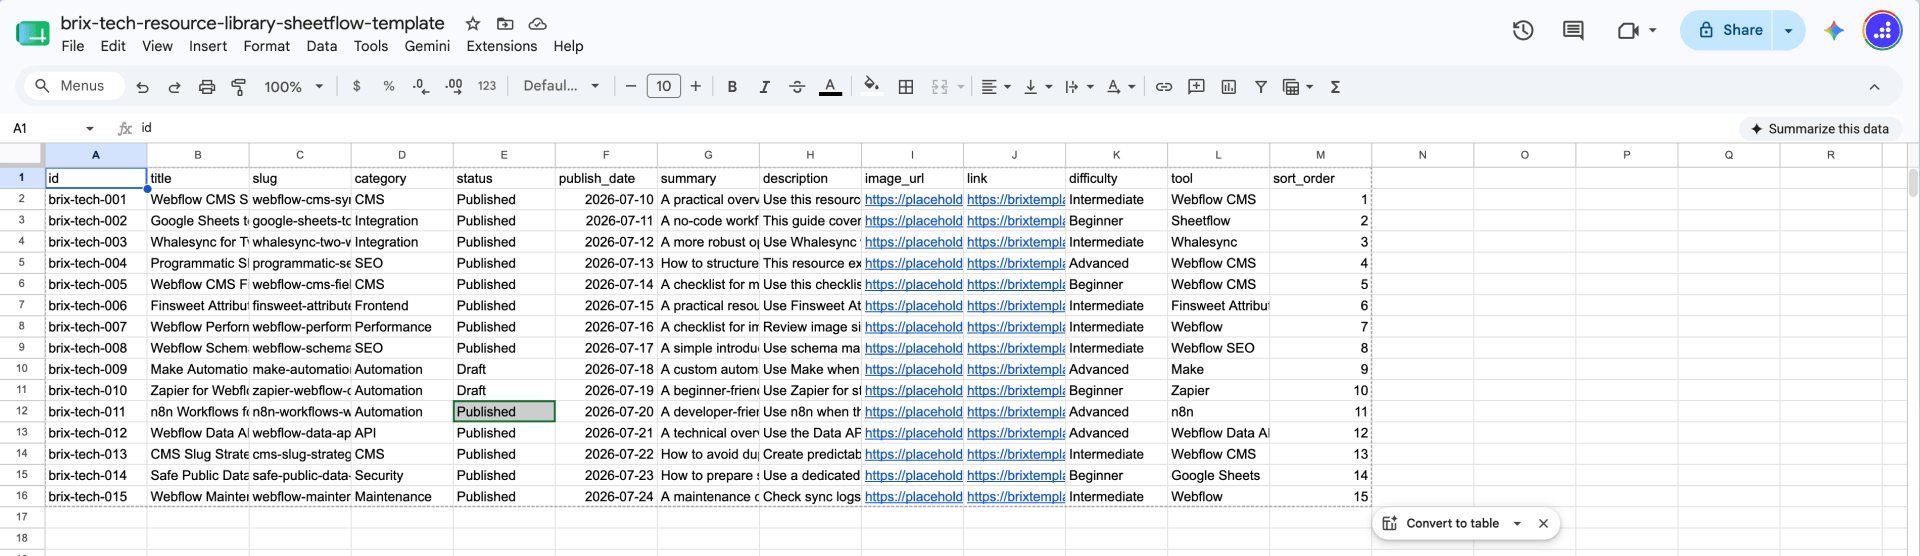Print the spreadsheet with the printer icon
This screenshot has width=1920, height=556.
click(207, 87)
